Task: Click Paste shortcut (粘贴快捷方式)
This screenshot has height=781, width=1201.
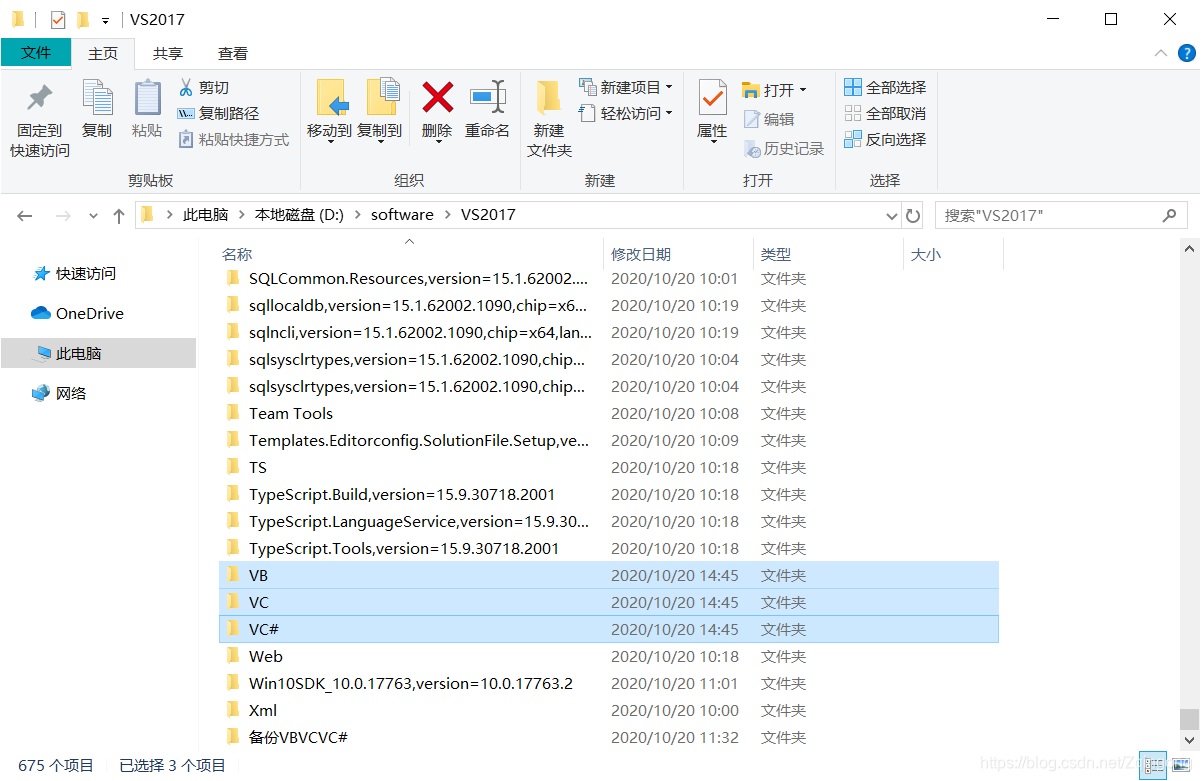Action: click(233, 139)
